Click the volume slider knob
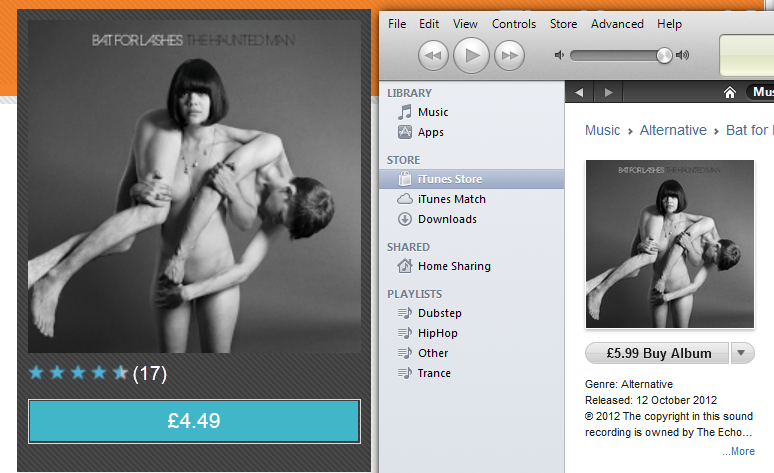 pyautogui.click(x=664, y=55)
